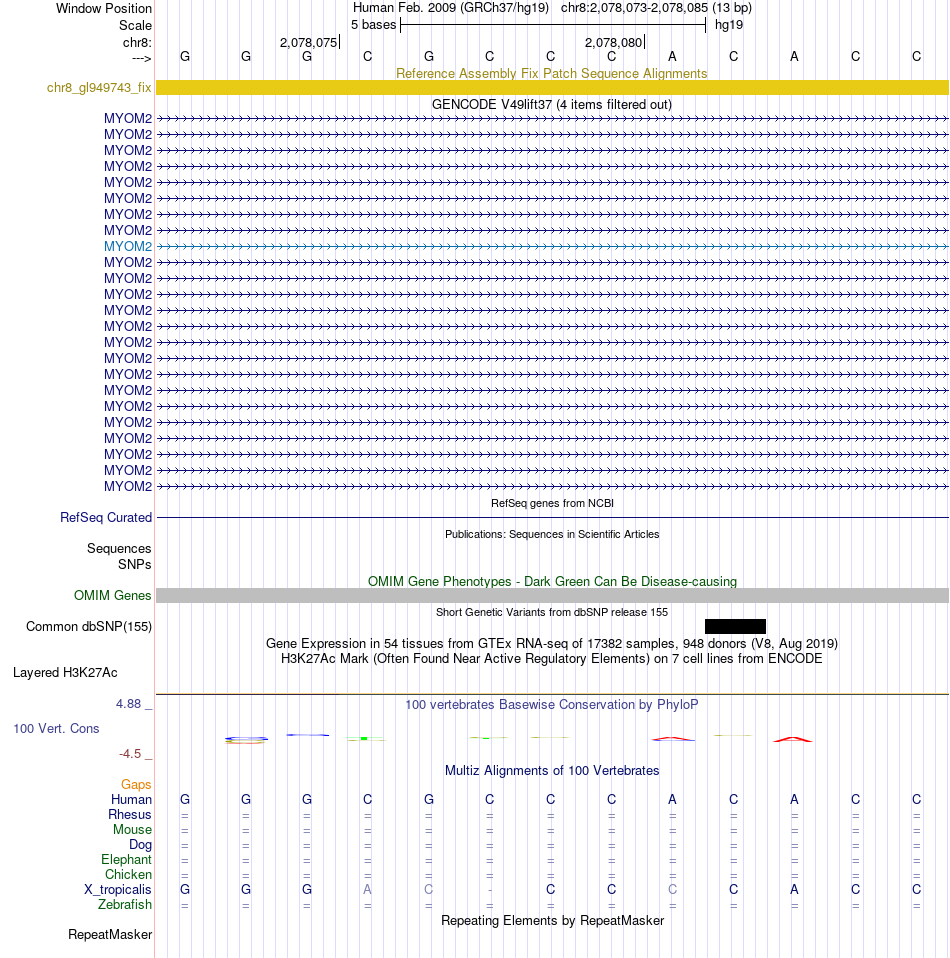This screenshot has height=958, width=950.
Task: Click the SNPs track label
Action: 134,565
